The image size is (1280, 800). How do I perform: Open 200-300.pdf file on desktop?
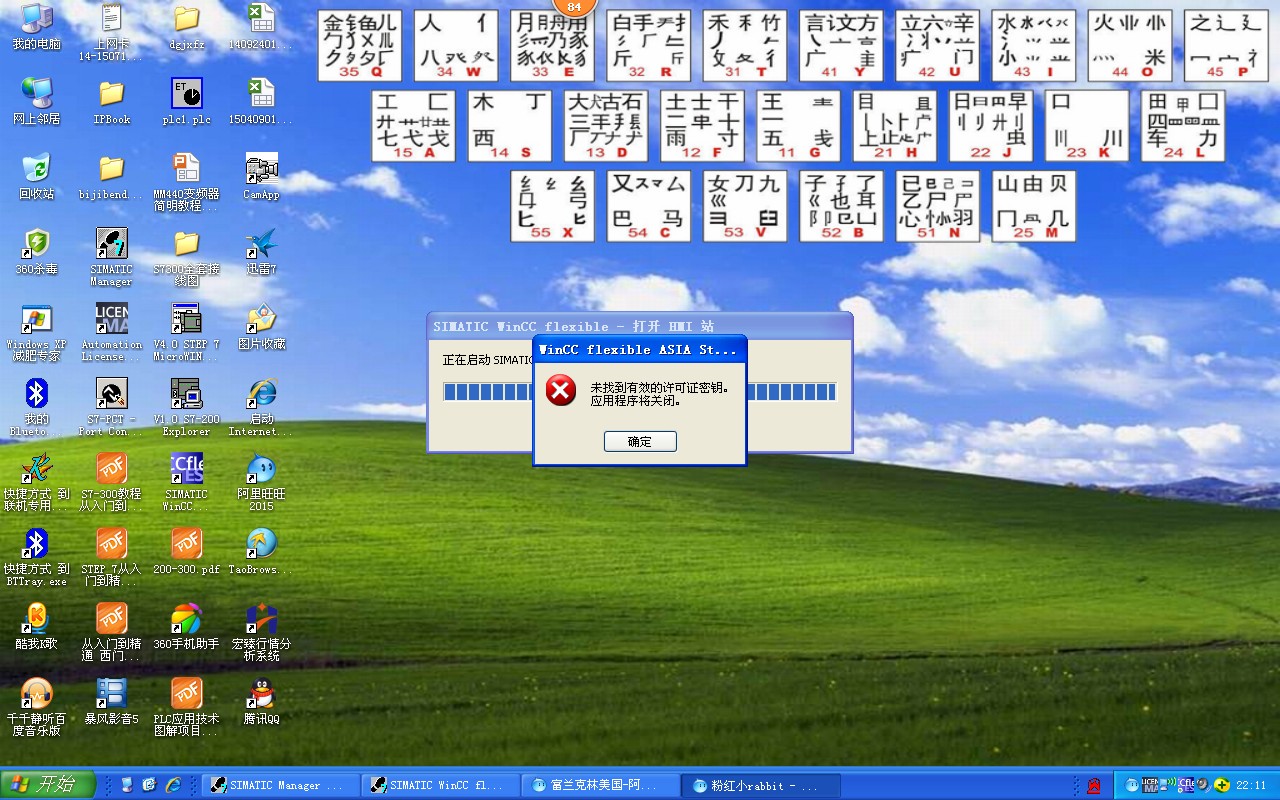point(186,552)
